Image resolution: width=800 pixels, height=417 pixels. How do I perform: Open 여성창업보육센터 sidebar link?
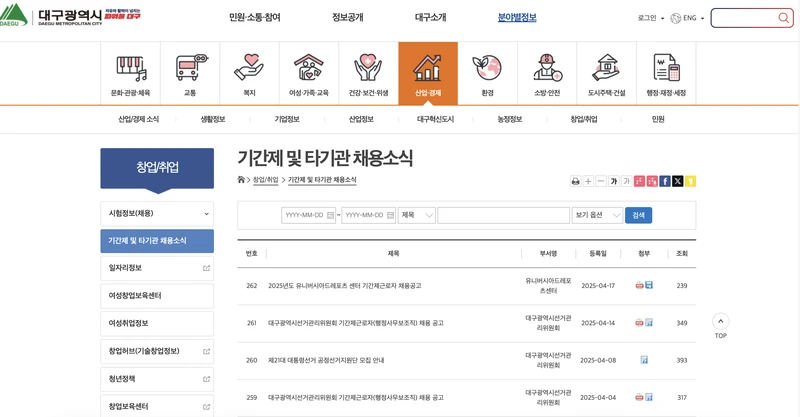pyautogui.click(x=157, y=296)
